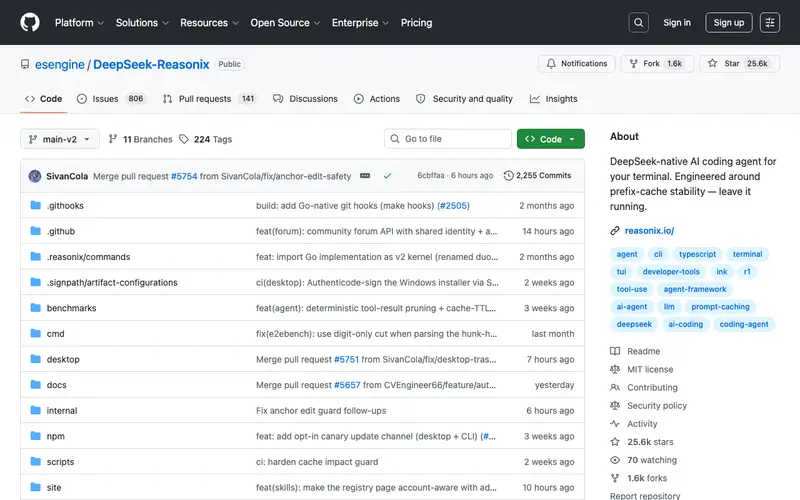The width and height of the screenshot is (800, 500).
Task: Open the esengine owner link
Action: pyautogui.click(x=60, y=64)
